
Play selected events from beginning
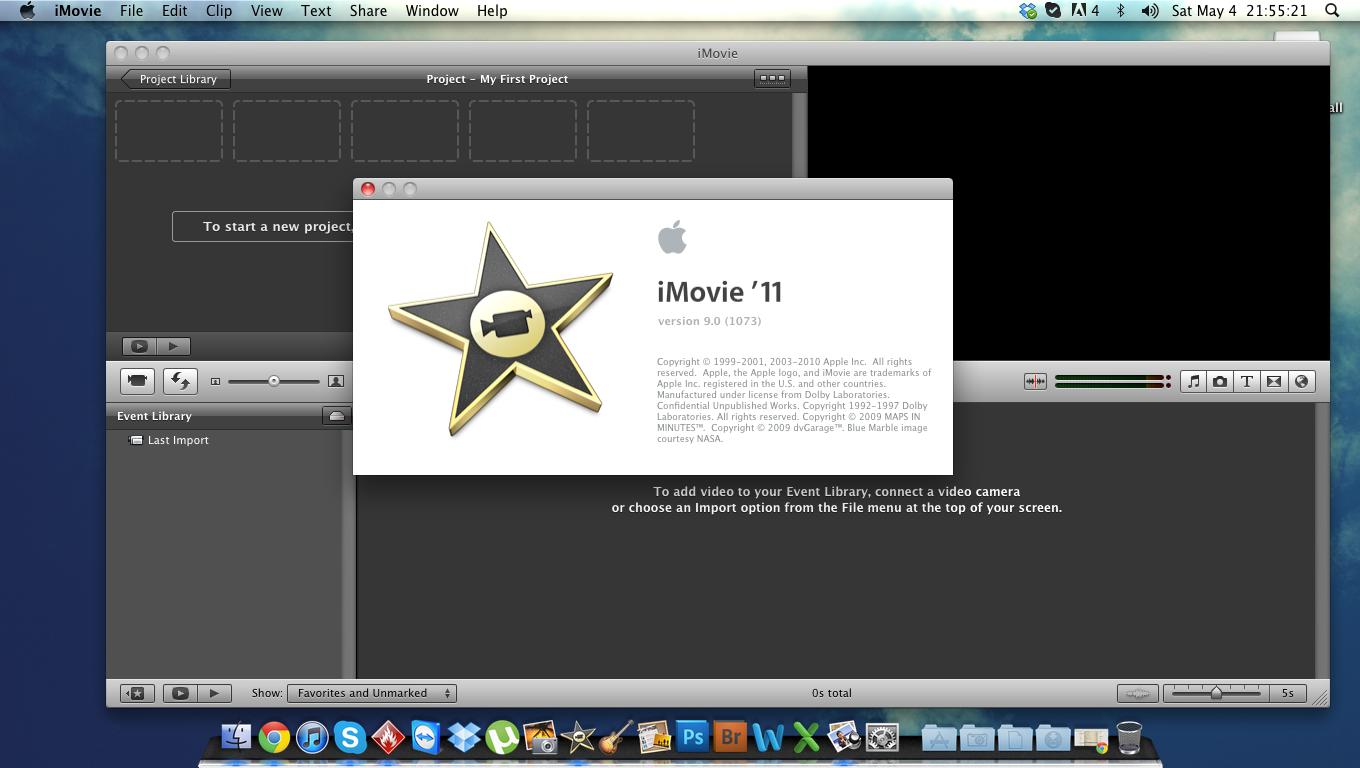214,693
